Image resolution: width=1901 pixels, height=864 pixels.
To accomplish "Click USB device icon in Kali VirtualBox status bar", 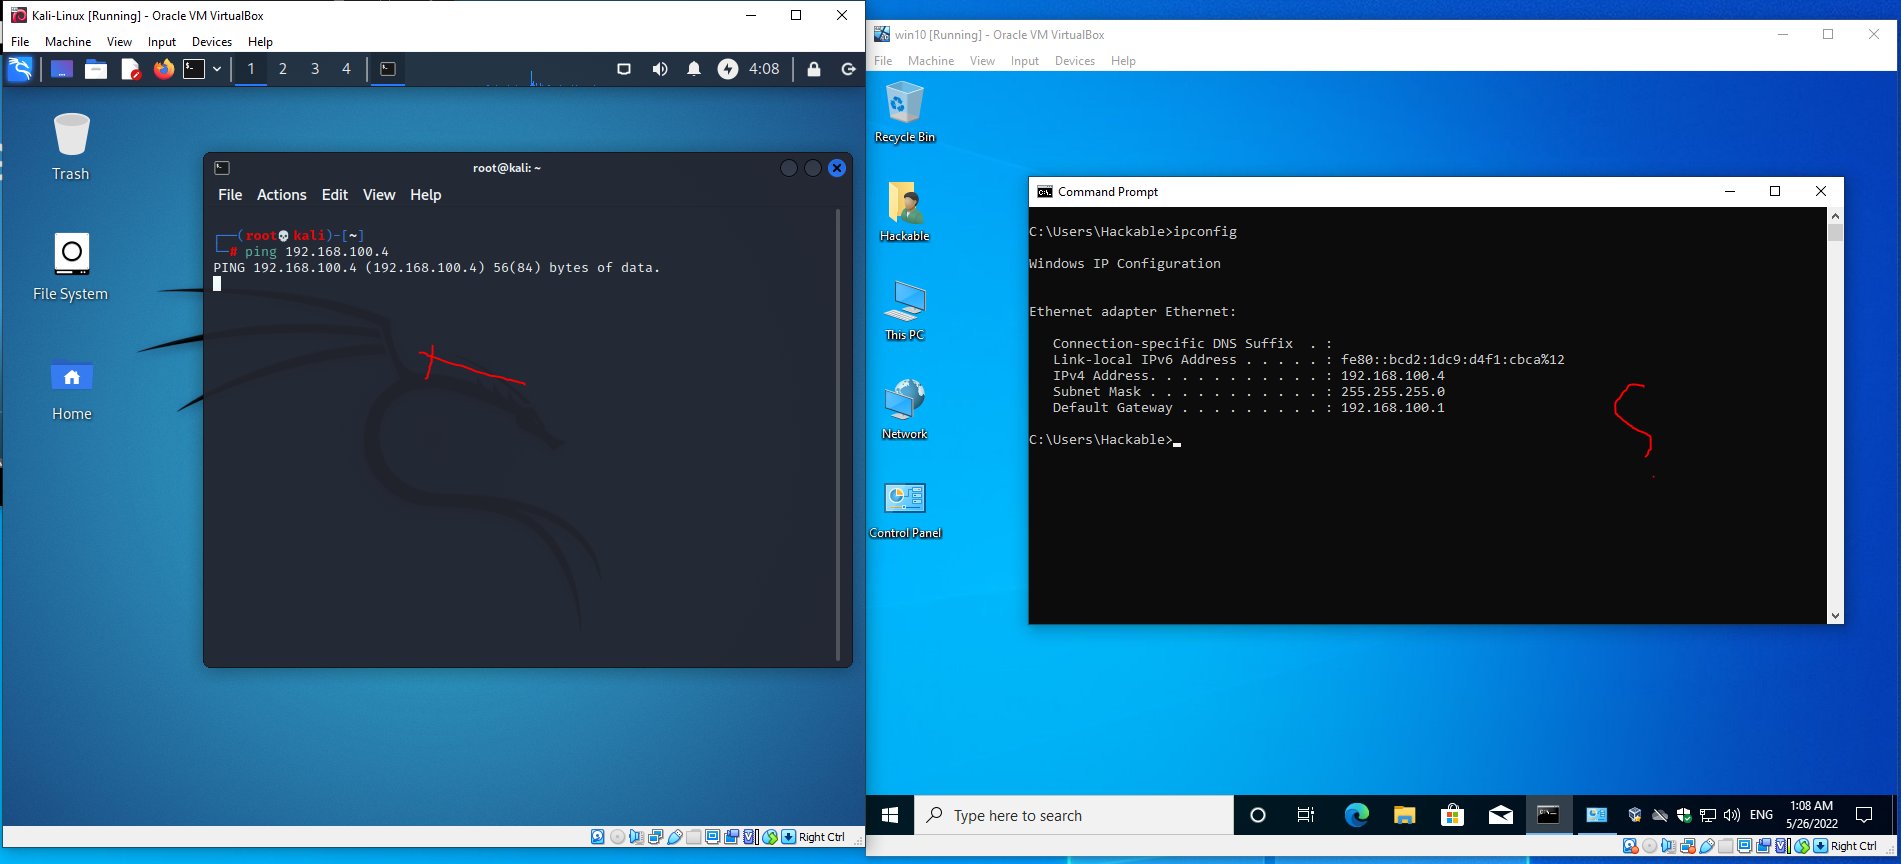I will click(x=674, y=837).
